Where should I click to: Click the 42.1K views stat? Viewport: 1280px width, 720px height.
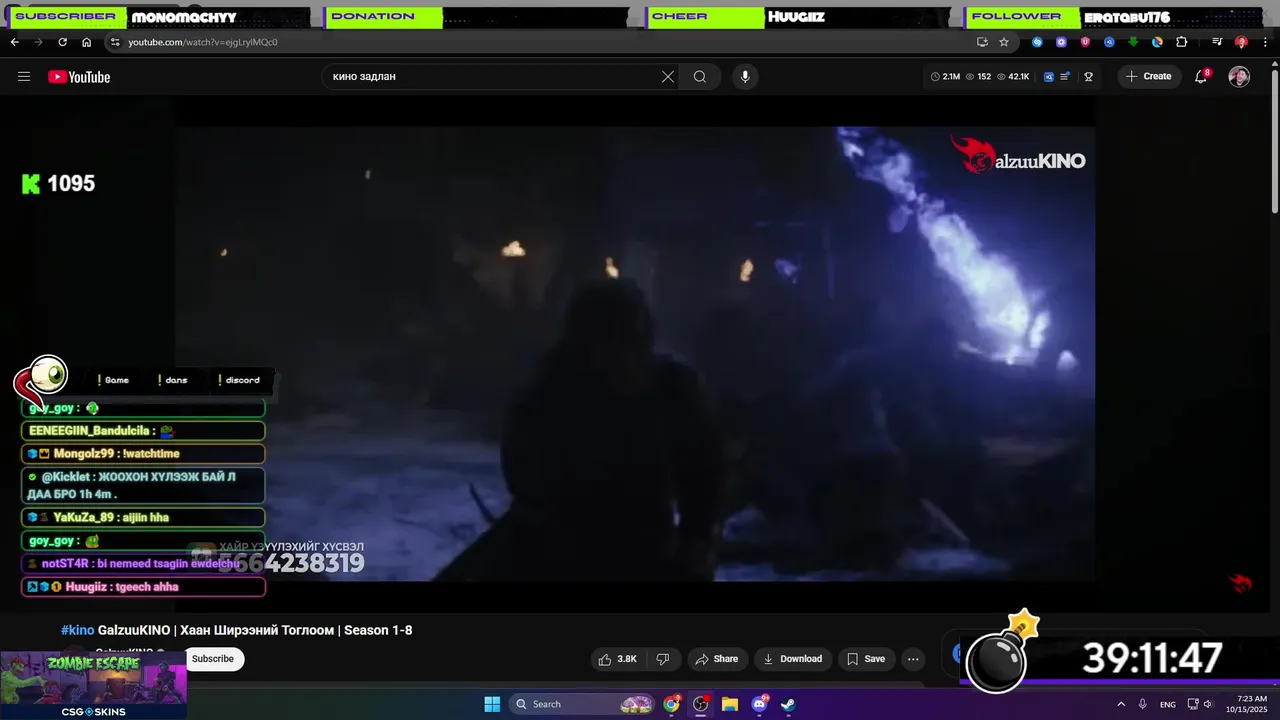pos(1013,77)
